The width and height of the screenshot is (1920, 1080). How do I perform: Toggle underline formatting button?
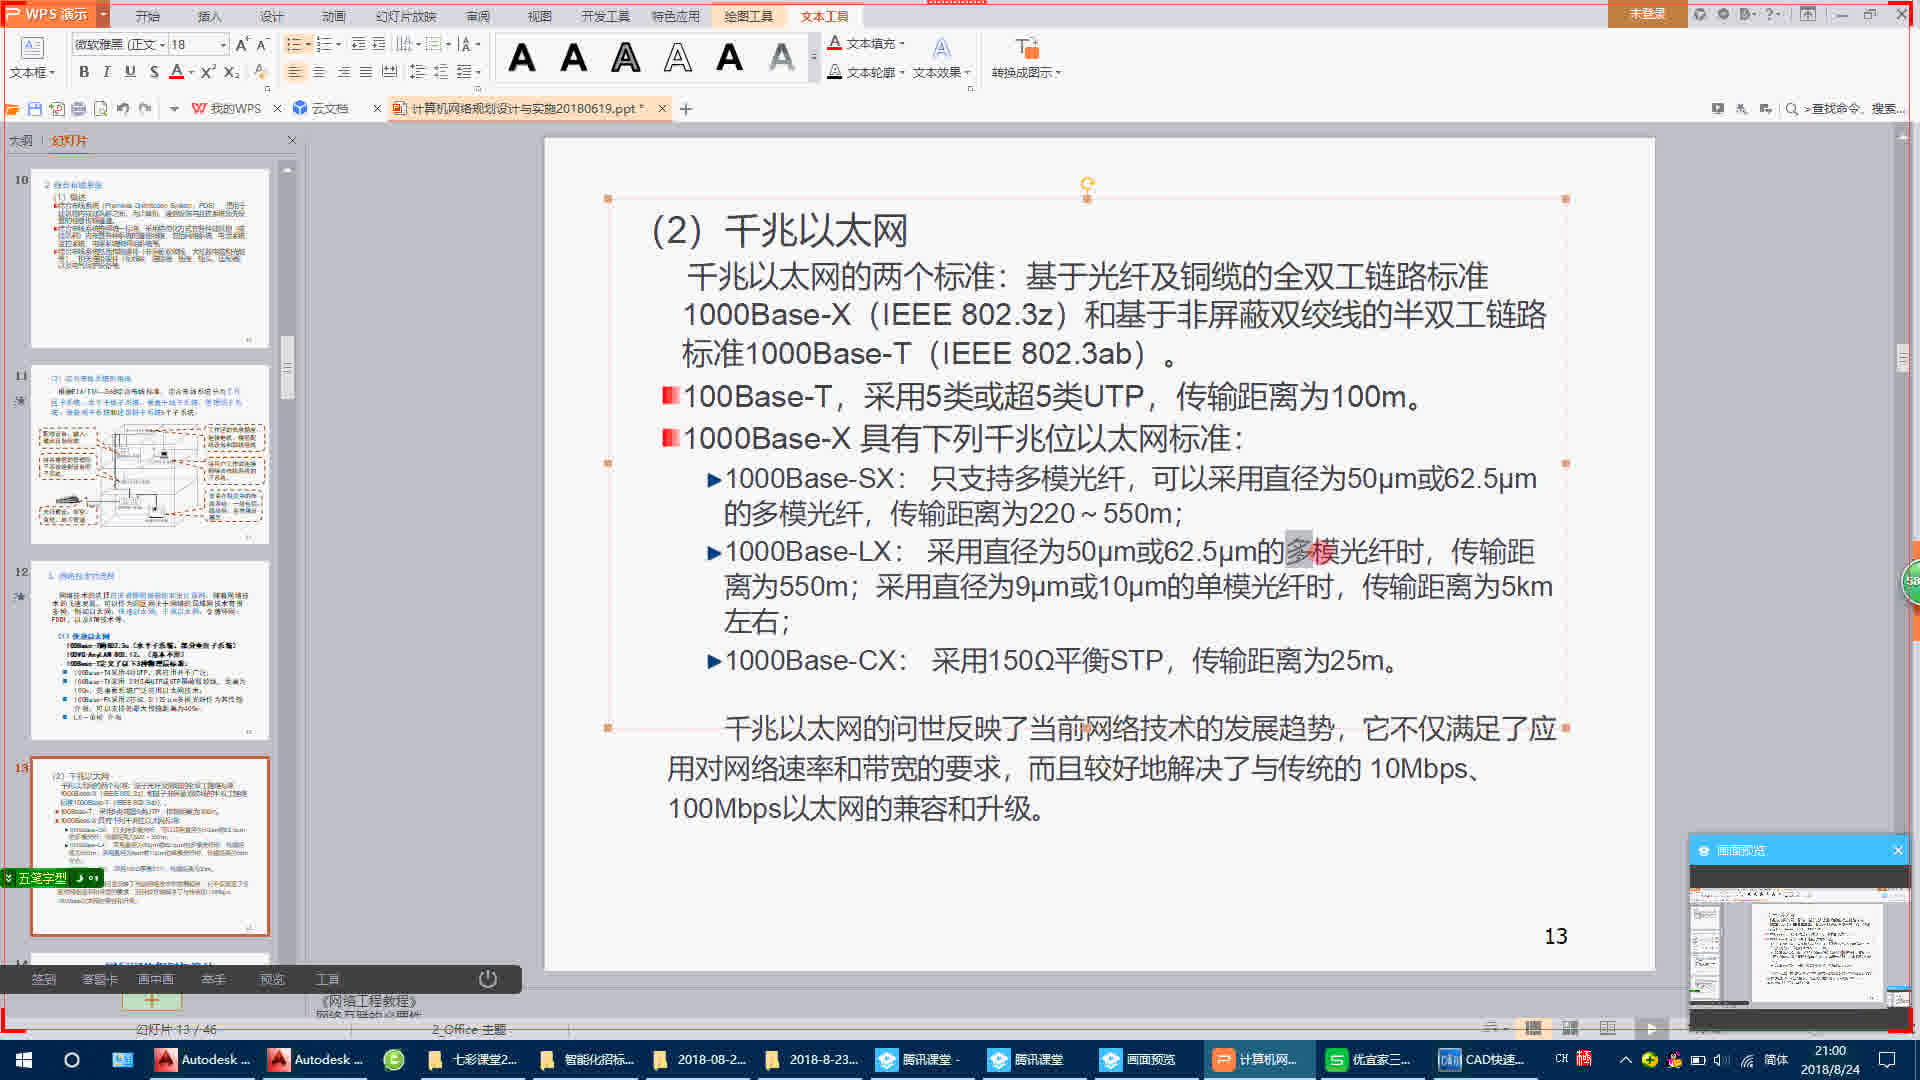(x=130, y=72)
